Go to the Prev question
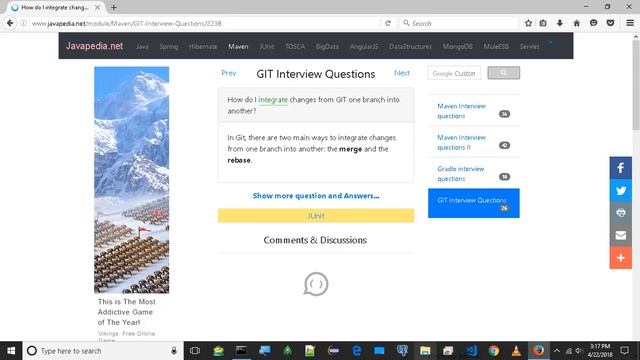Screen dimensions: 640x360 [229, 73]
